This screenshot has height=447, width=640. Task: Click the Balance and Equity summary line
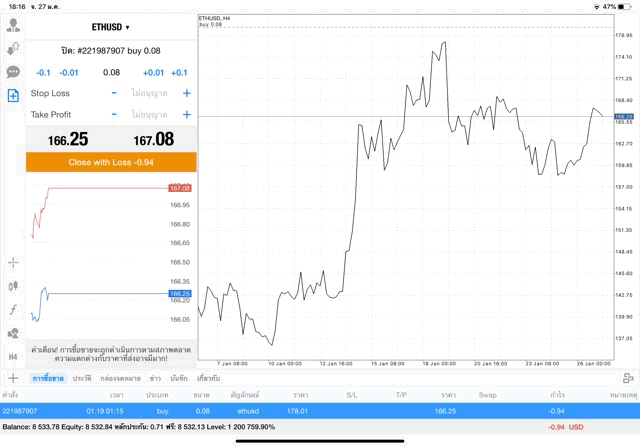click(x=138, y=427)
